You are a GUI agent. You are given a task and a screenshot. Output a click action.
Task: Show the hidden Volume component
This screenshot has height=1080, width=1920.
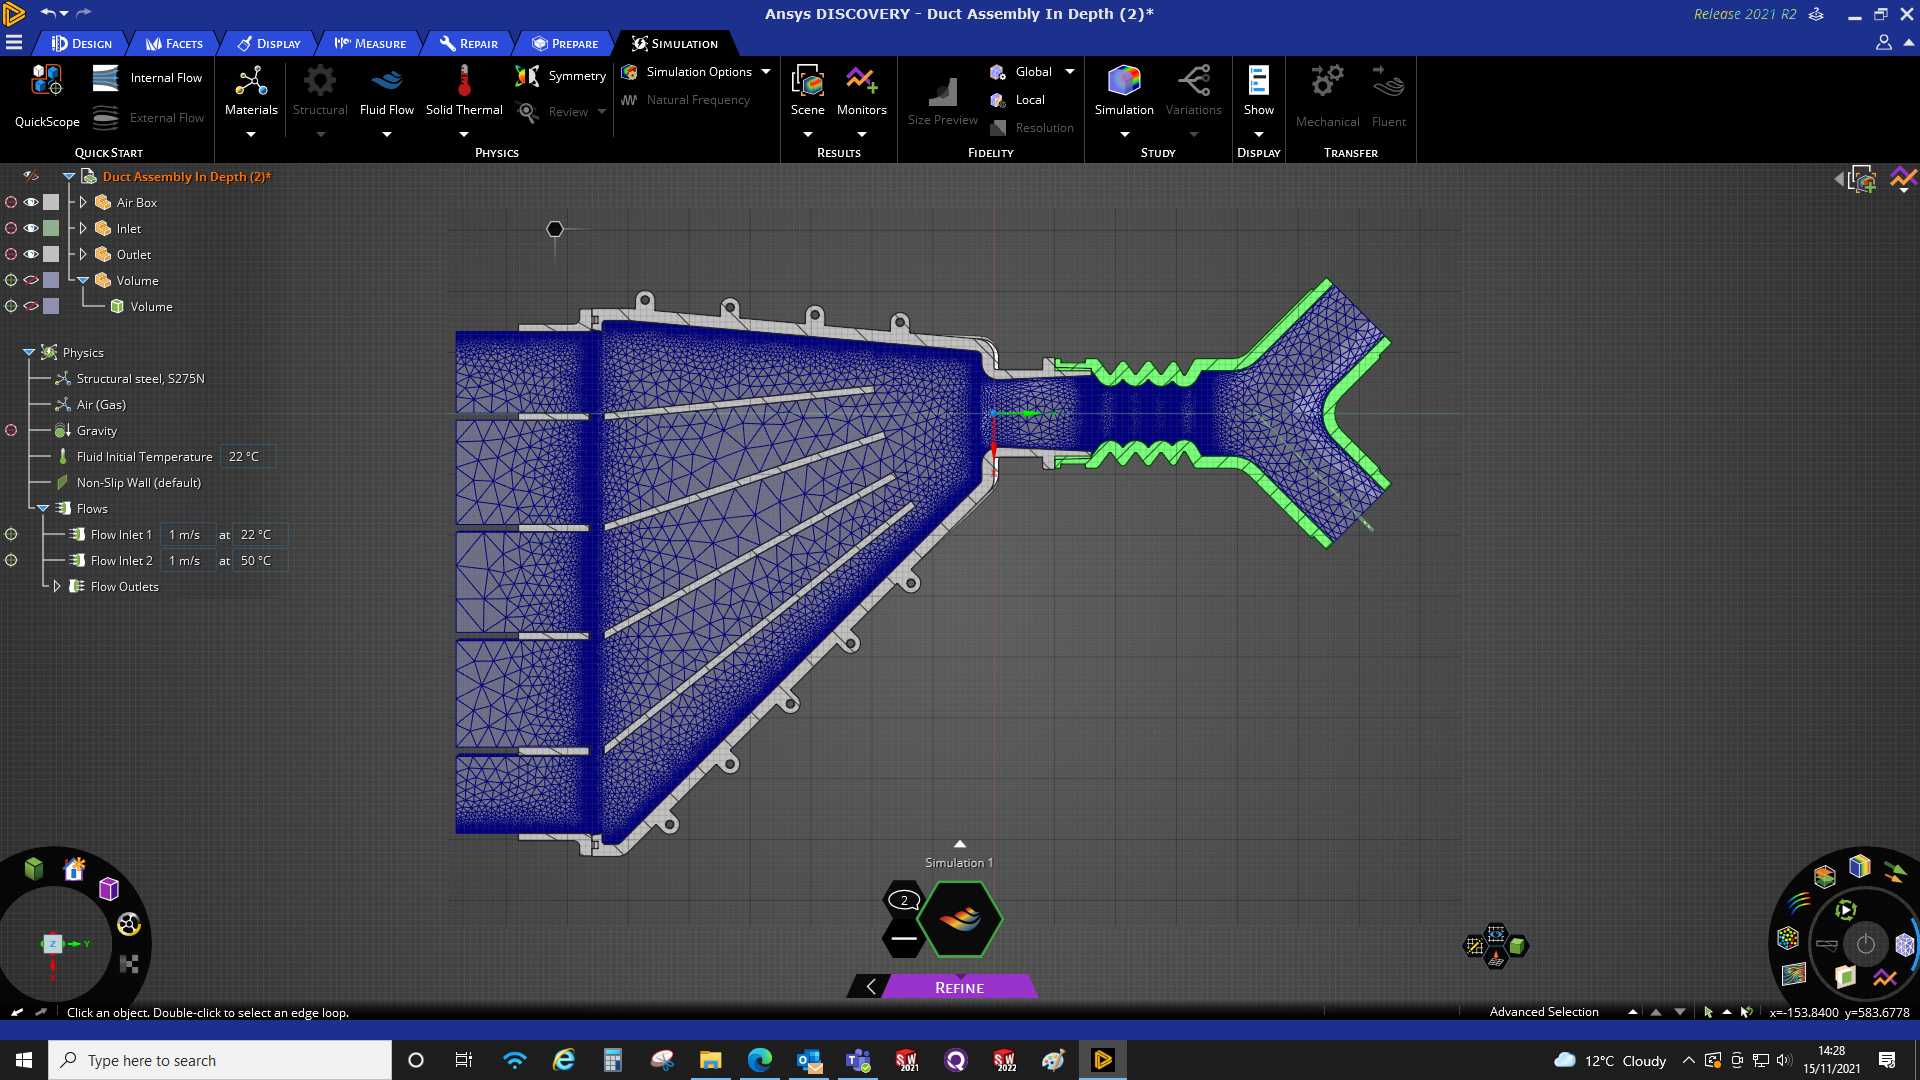click(x=31, y=280)
